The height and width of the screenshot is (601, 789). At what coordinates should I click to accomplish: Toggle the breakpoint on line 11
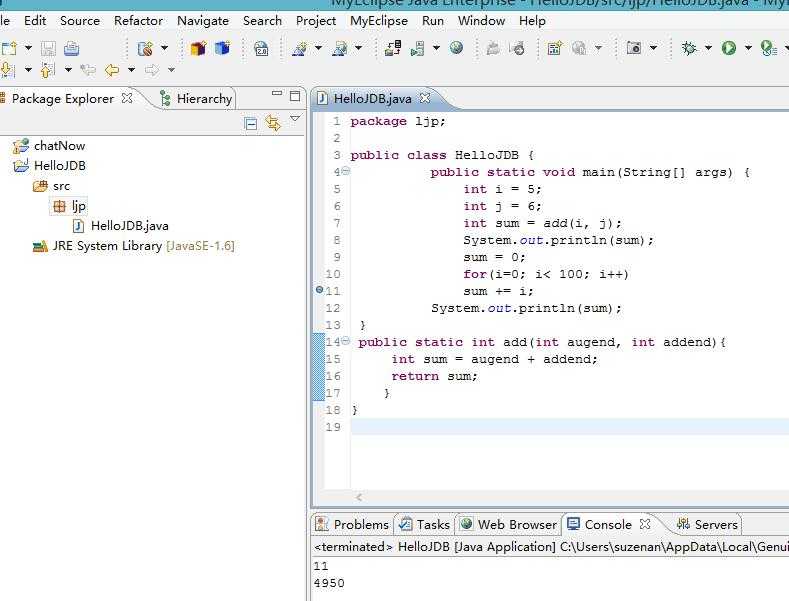point(319,290)
